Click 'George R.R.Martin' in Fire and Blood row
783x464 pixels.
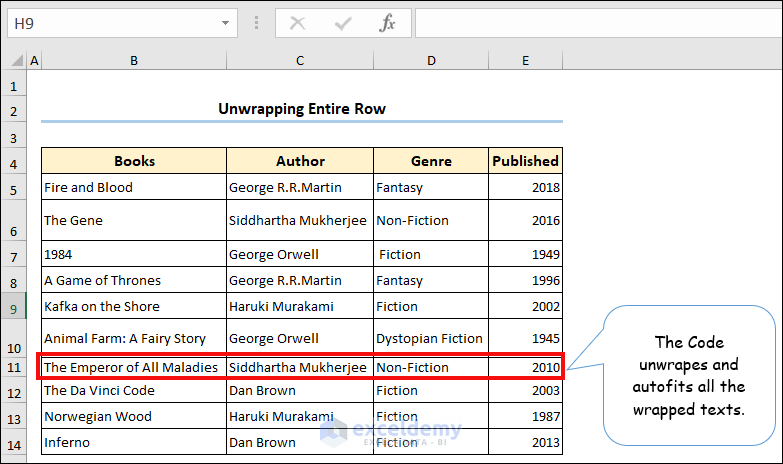click(300, 187)
